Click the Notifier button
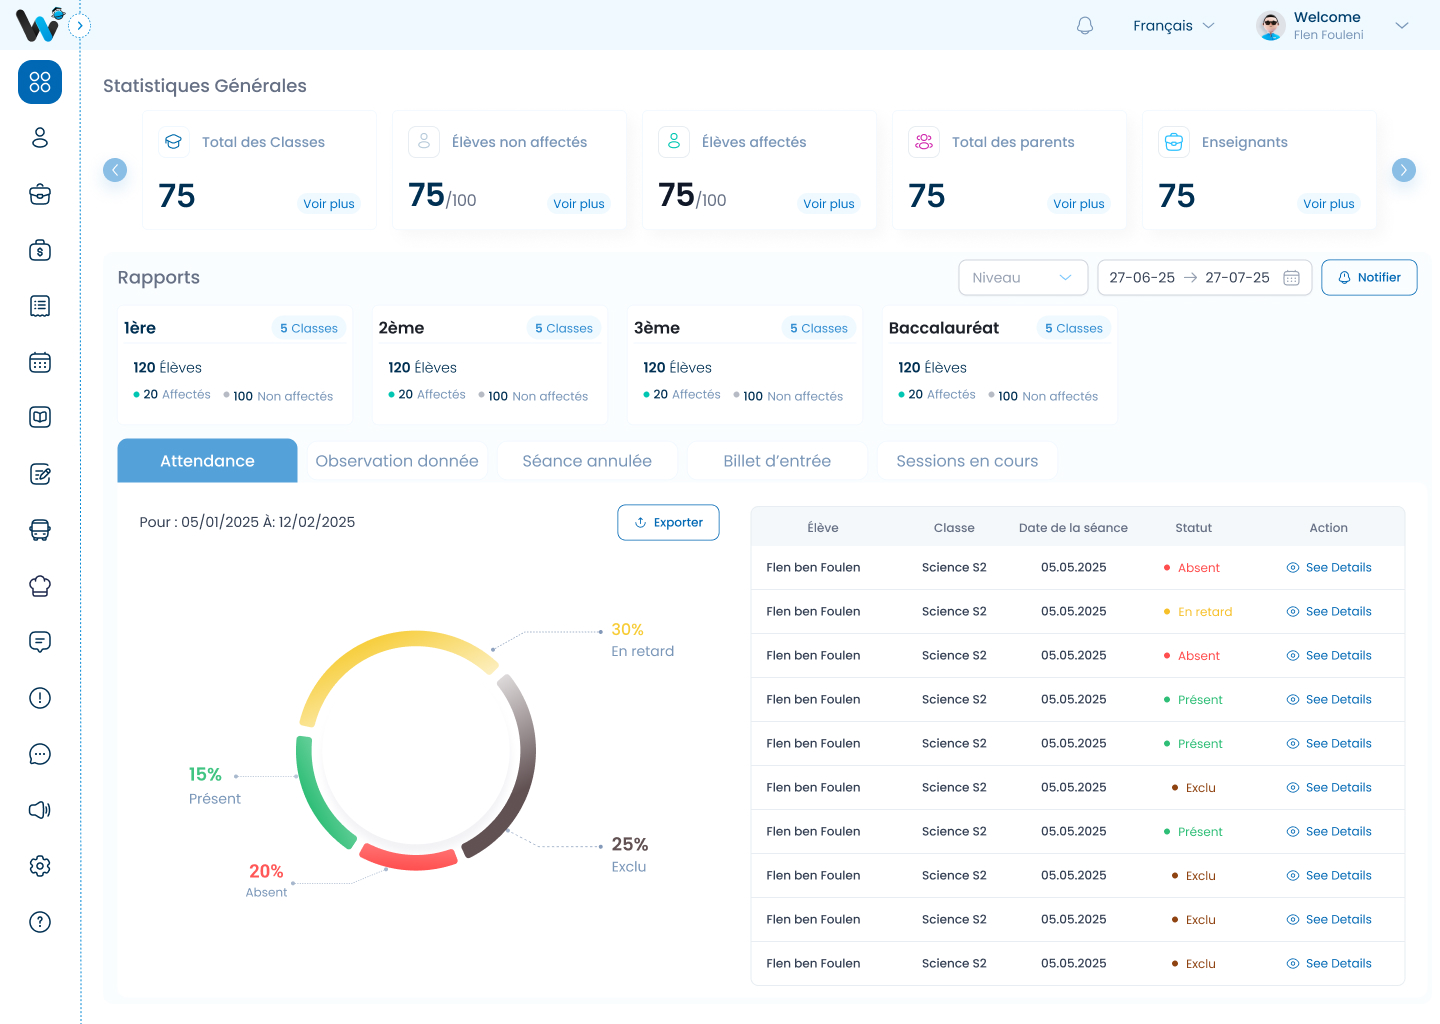 tap(1369, 278)
